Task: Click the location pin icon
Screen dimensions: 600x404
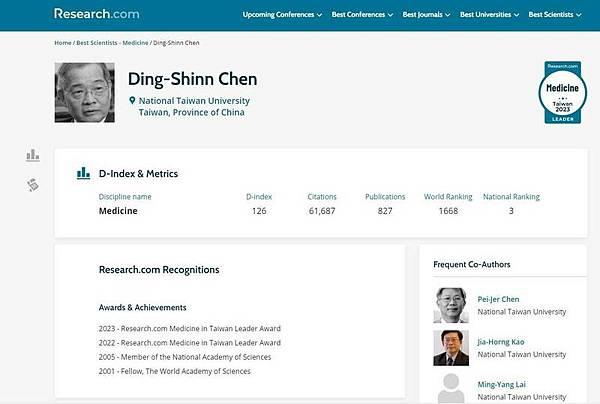Action: (x=132, y=101)
